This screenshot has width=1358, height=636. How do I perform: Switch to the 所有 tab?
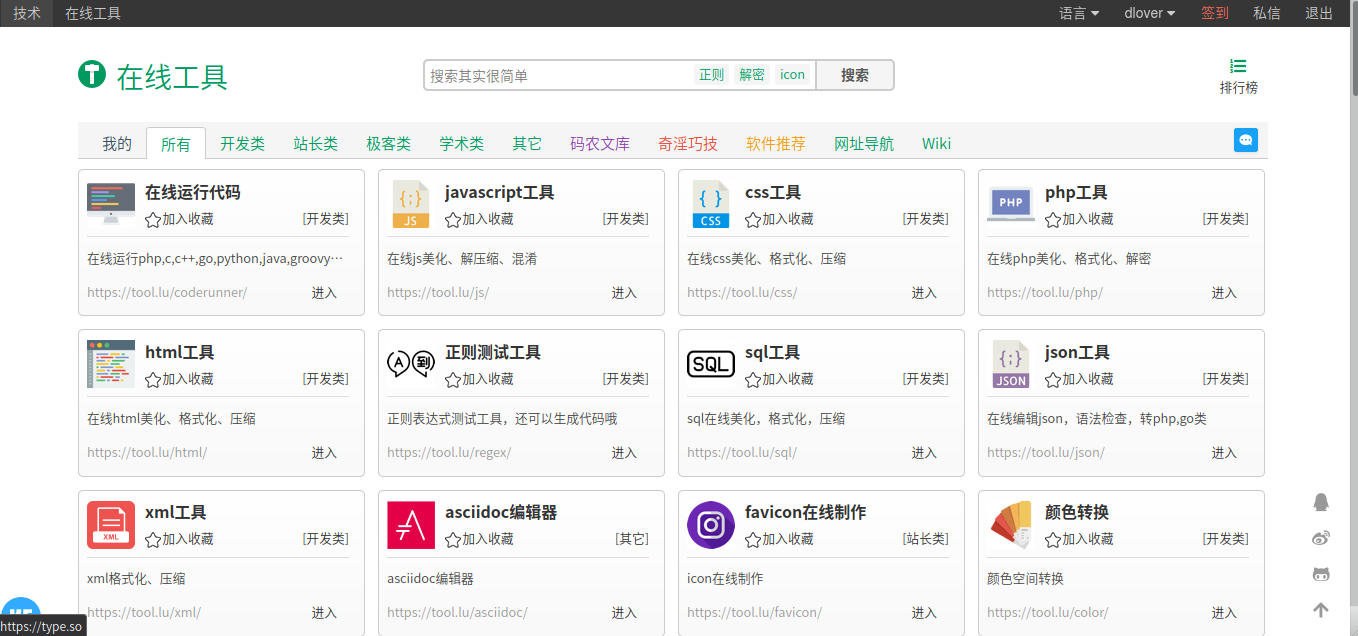pyautogui.click(x=176, y=144)
